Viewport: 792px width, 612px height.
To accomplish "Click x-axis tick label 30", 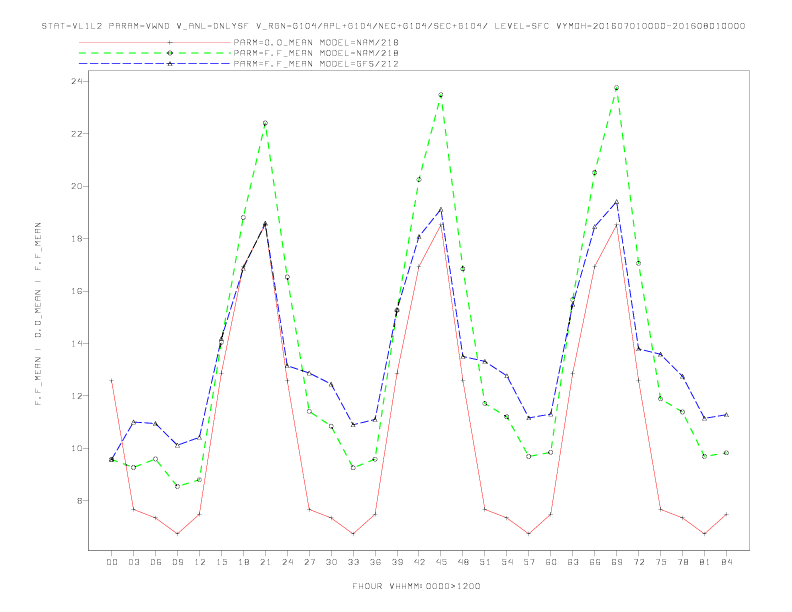I will (331, 562).
